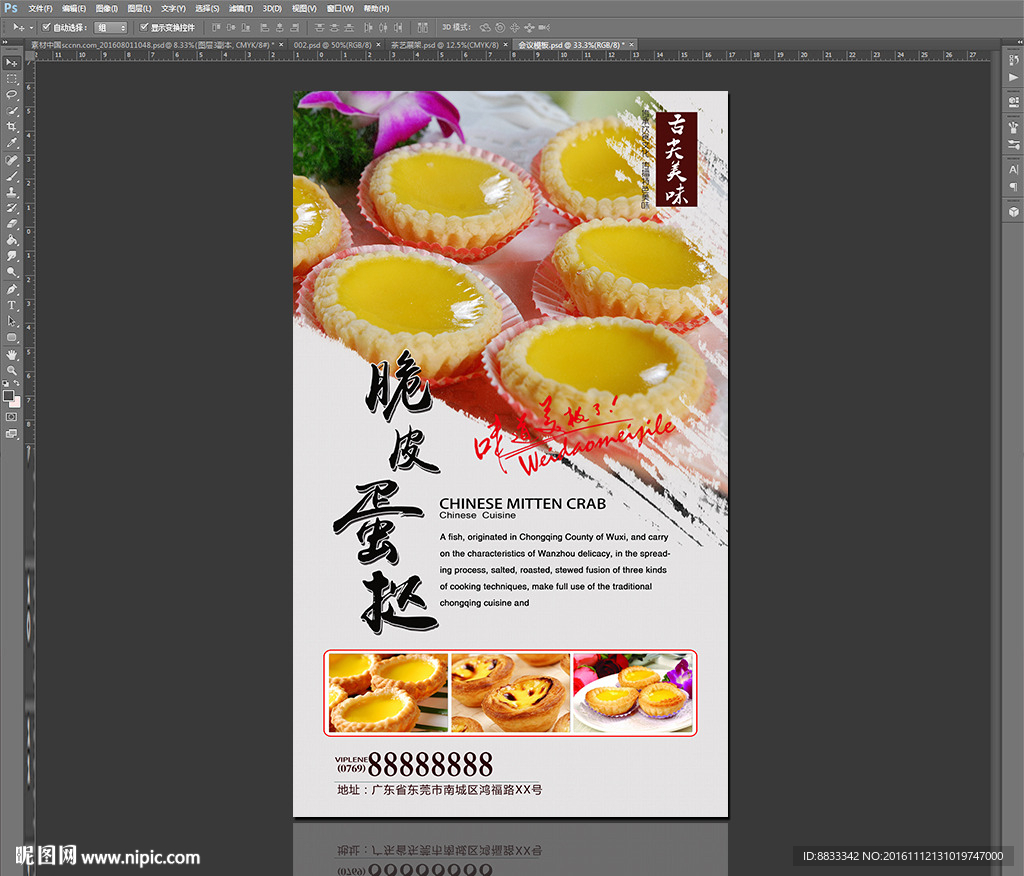Viewport: 1024px width, 876px height.
Task: Open the 文字(Y) menu
Action: coord(173,8)
